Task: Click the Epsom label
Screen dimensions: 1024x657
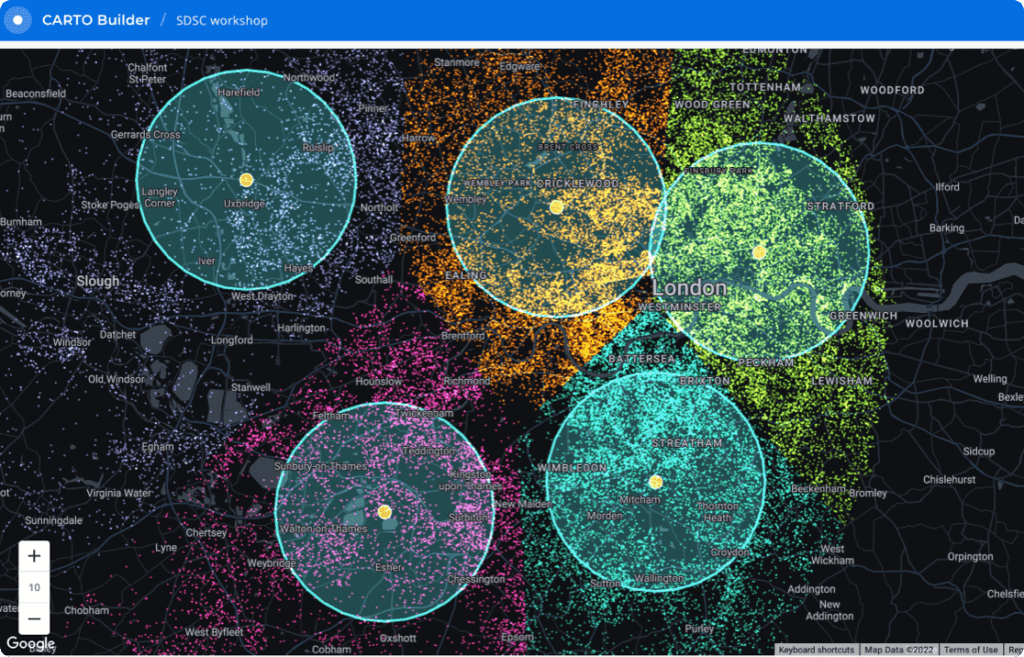Action: click(x=518, y=637)
